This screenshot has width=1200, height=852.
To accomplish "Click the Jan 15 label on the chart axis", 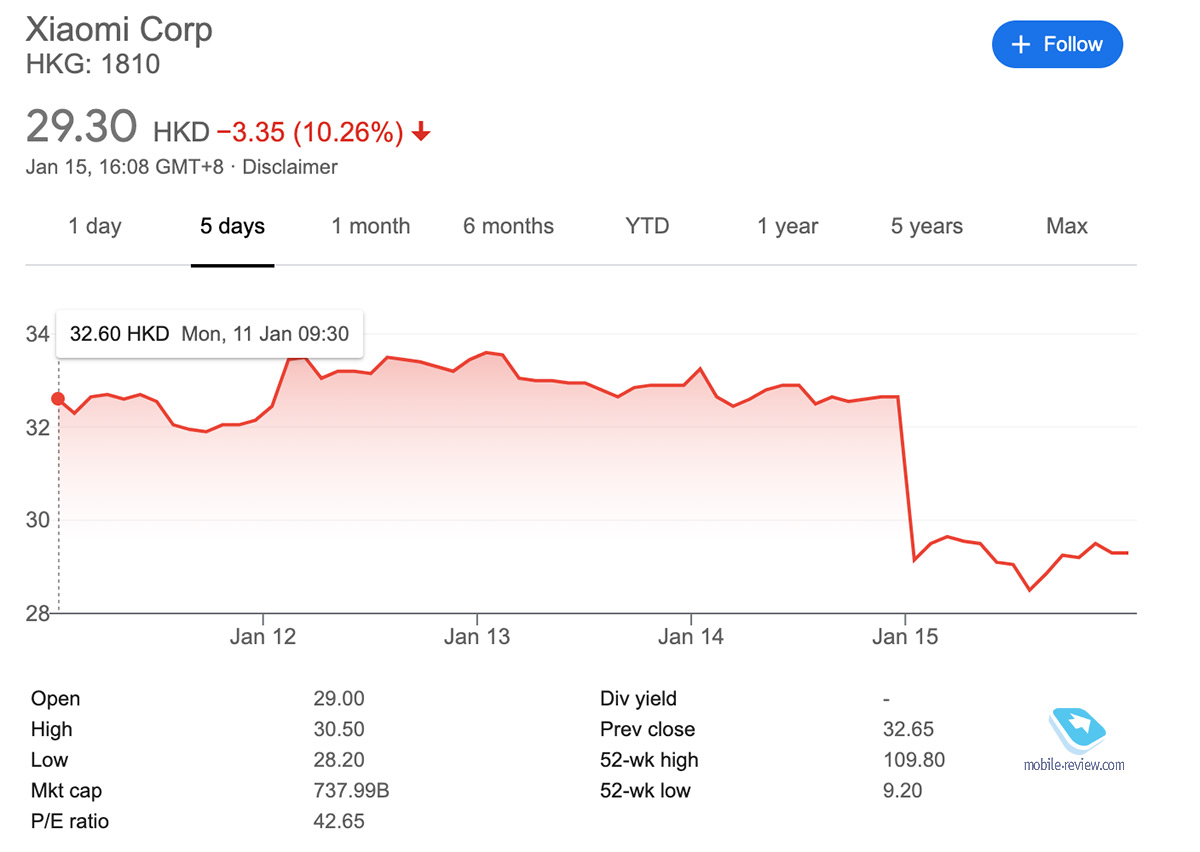I will 905,636.
